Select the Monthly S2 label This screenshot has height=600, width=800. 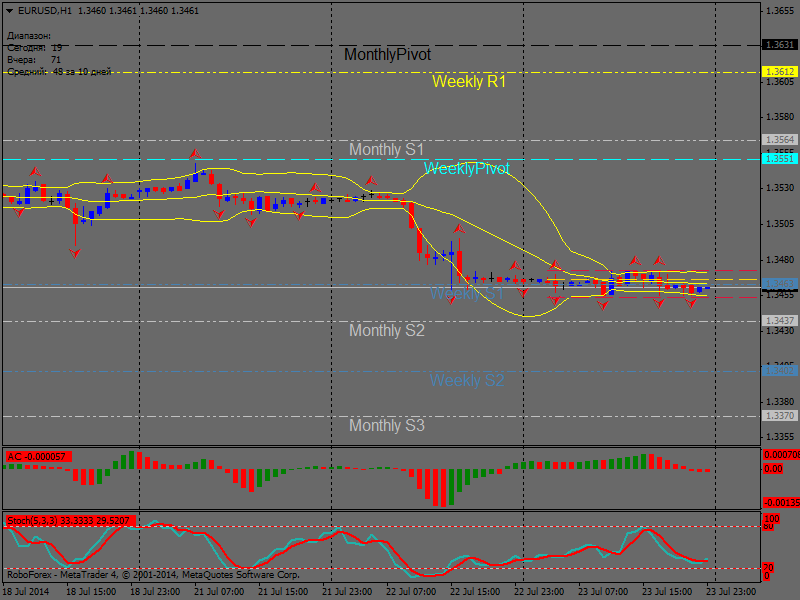click(387, 331)
